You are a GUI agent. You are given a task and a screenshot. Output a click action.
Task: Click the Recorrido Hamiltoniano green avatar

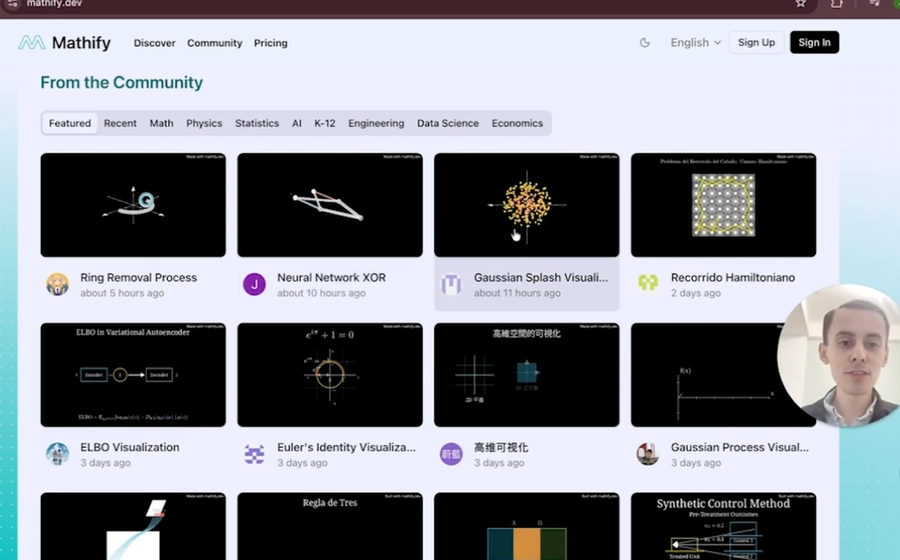click(648, 283)
